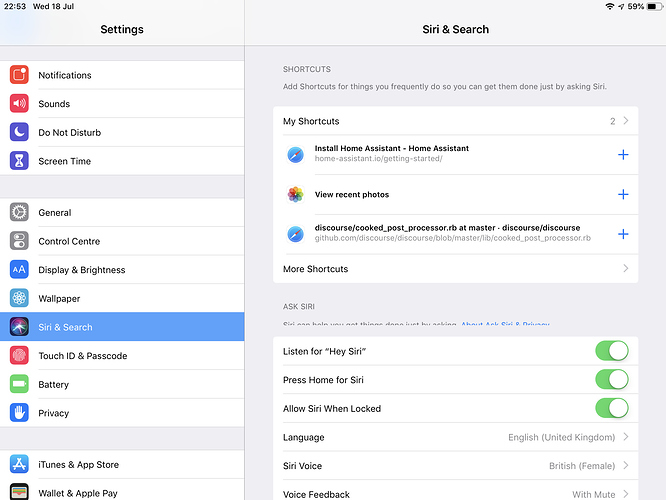Tap the My Shortcuts count "2"
This screenshot has width=666, height=500.
(612, 121)
